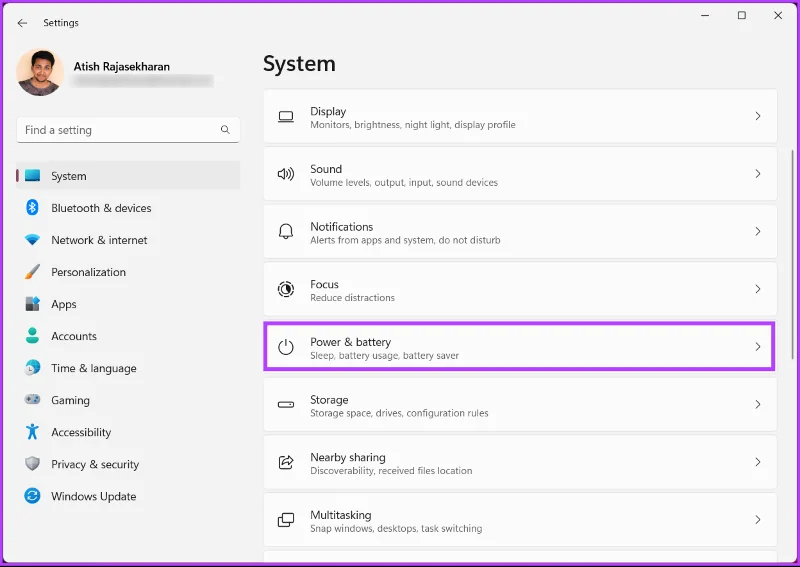Expand Multitasking row chevron

758,520
